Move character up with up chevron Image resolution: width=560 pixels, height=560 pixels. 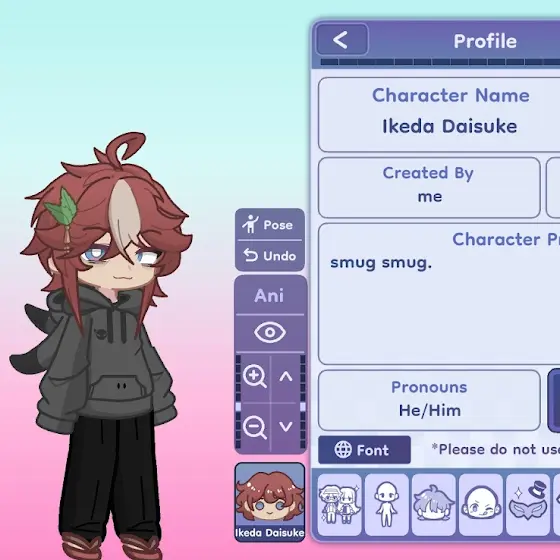[286, 376]
